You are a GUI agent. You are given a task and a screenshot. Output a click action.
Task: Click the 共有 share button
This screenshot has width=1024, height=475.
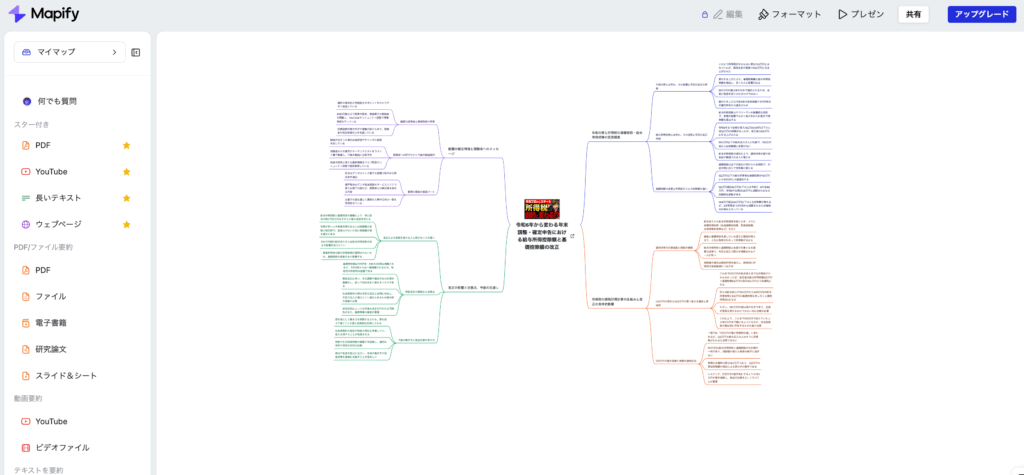pos(913,14)
